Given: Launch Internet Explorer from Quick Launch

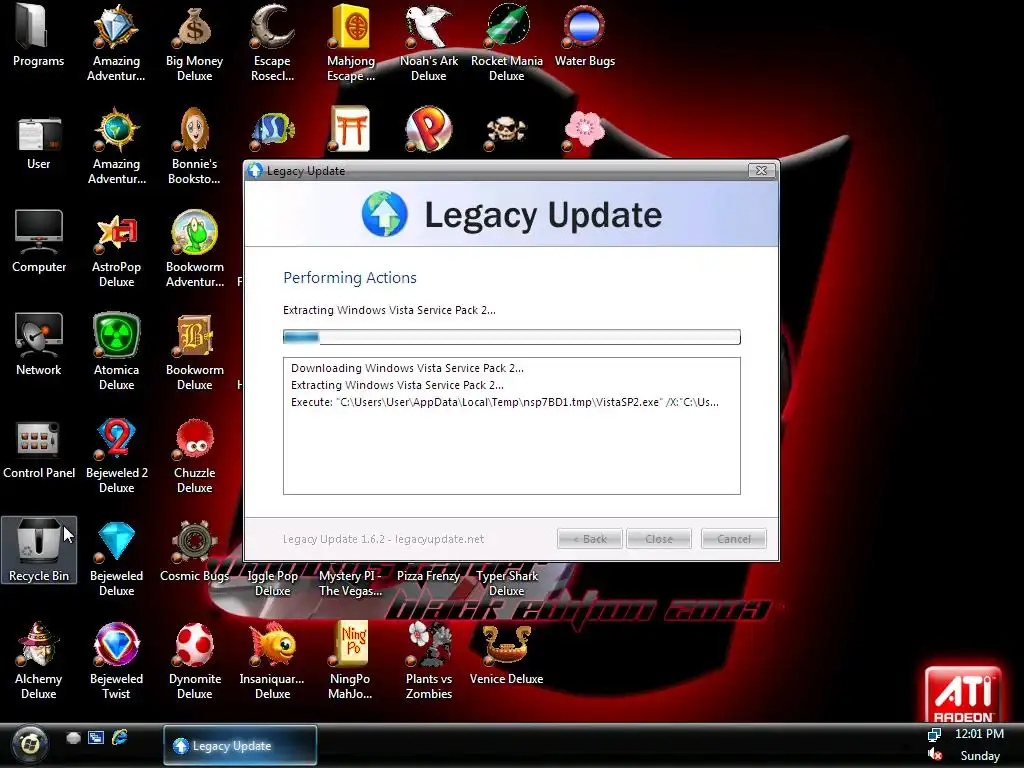Looking at the screenshot, I should (120, 738).
